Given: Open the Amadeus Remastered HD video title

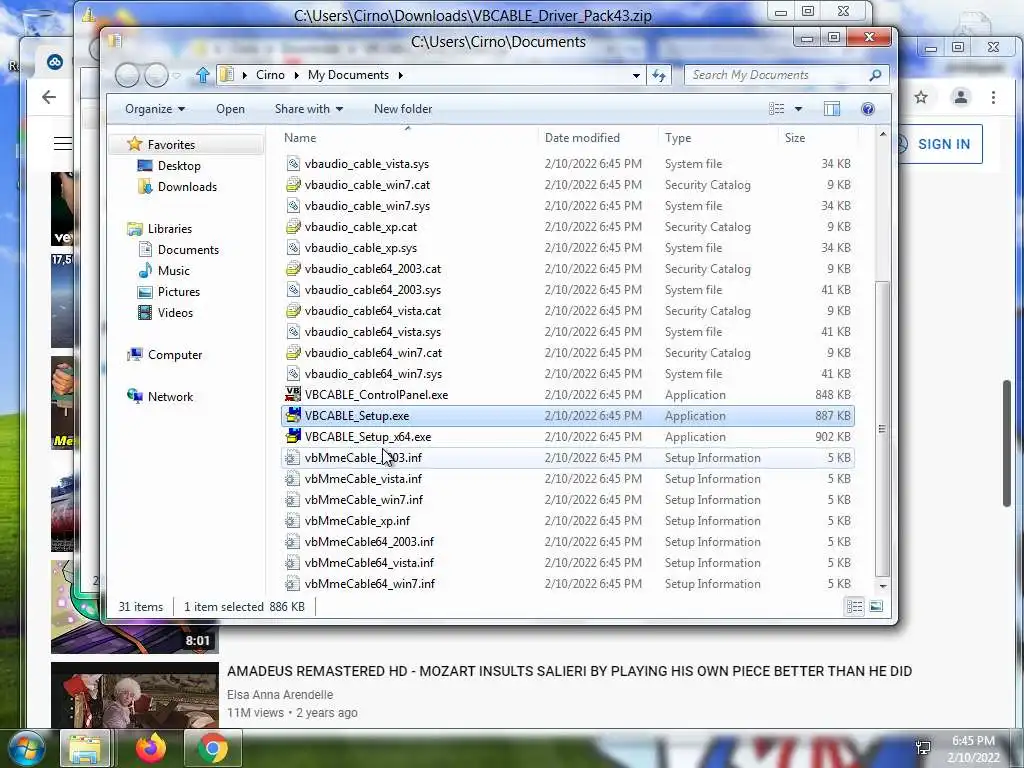Looking at the screenshot, I should click(569, 671).
